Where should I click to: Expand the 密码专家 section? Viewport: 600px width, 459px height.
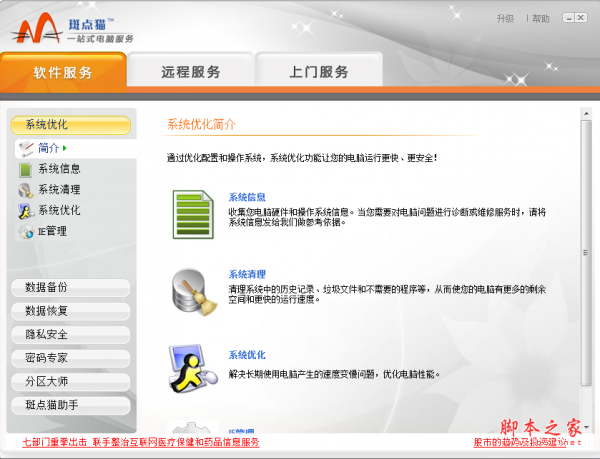point(71,358)
